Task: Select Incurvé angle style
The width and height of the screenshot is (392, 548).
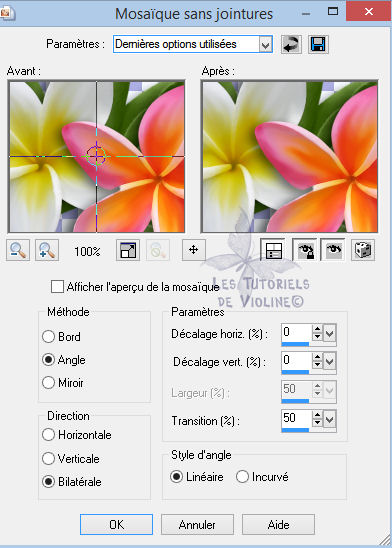Action: (242, 476)
